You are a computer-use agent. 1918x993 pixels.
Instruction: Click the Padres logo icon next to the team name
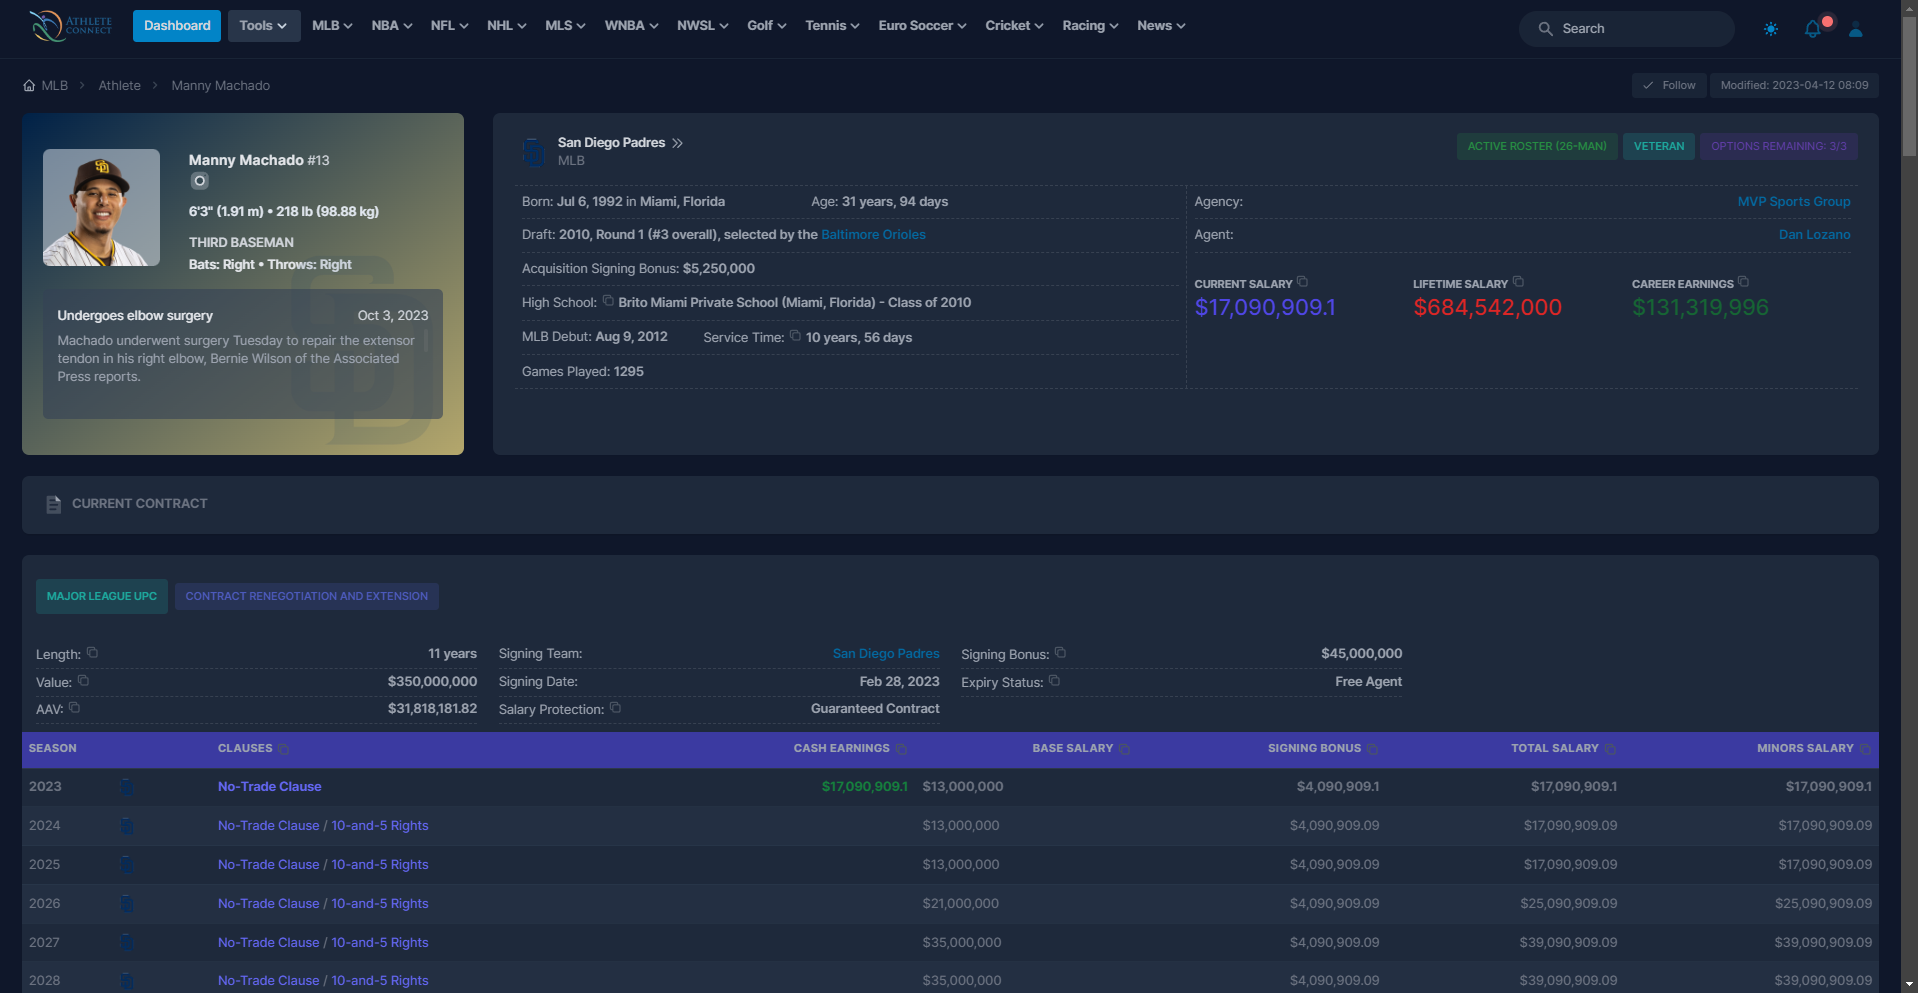pyautogui.click(x=534, y=152)
